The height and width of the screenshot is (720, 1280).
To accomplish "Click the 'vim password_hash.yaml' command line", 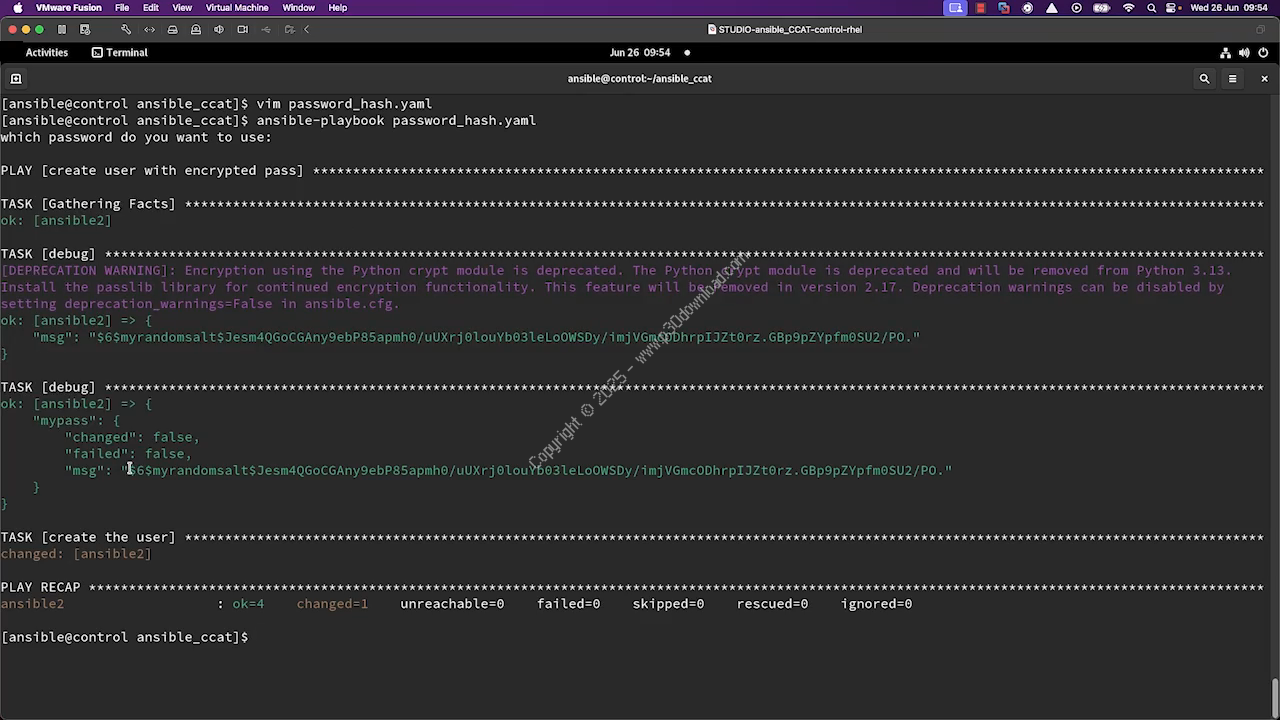I will (x=344, y=103).
